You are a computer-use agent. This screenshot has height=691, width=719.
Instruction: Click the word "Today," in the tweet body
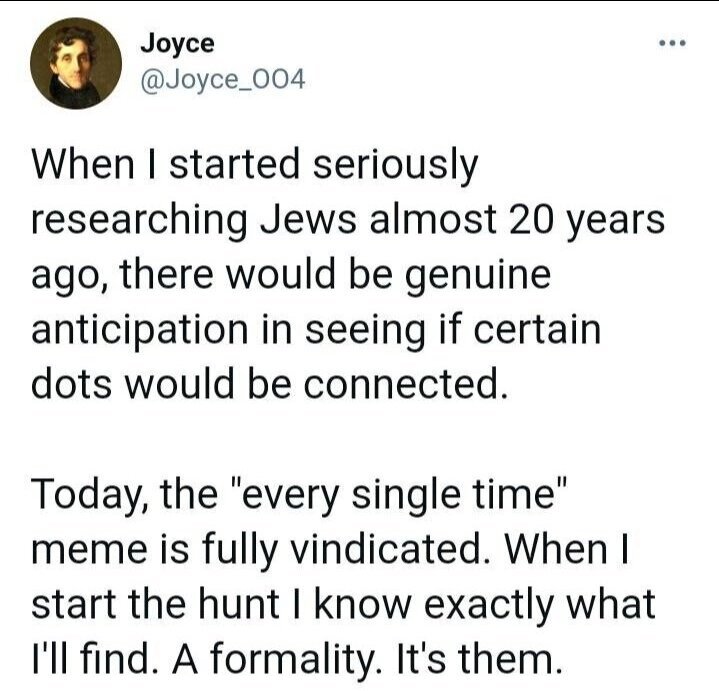[90, 497]
